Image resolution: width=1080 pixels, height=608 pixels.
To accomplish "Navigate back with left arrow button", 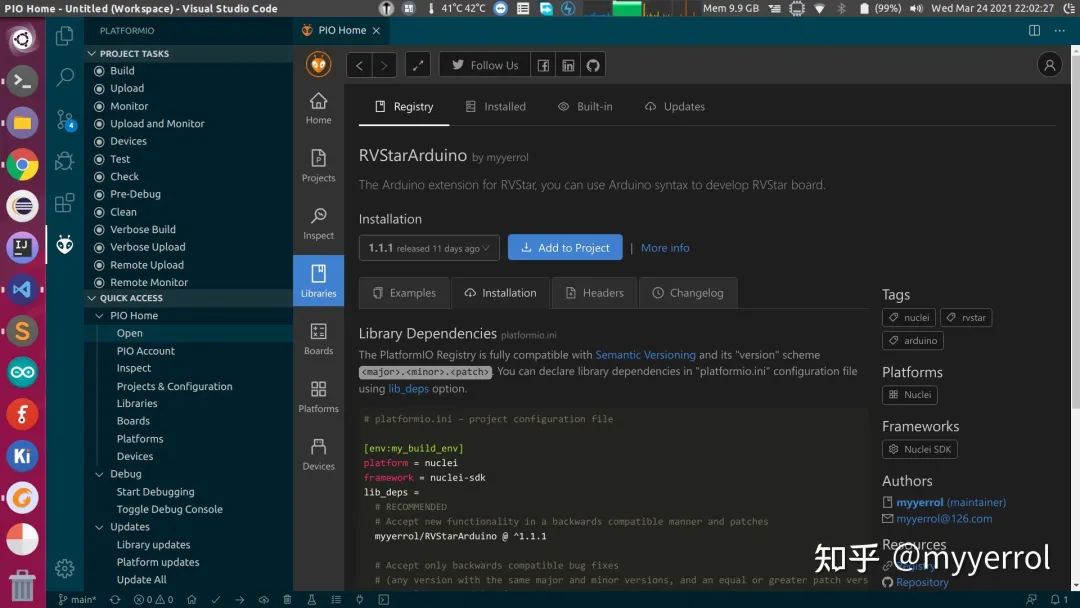I will (359, 65).
